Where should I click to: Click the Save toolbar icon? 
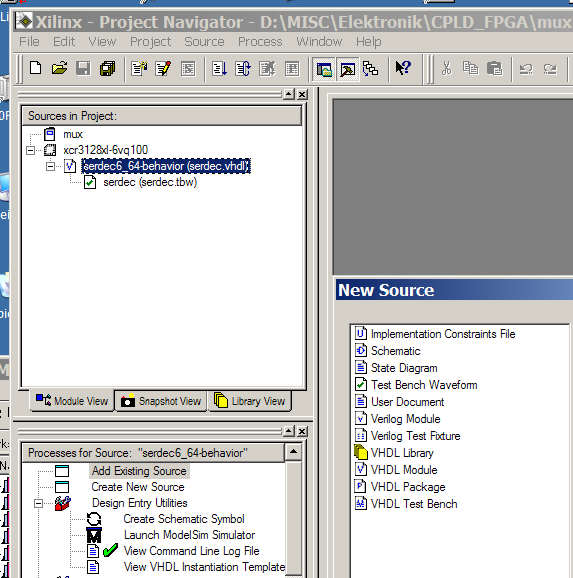83,68
